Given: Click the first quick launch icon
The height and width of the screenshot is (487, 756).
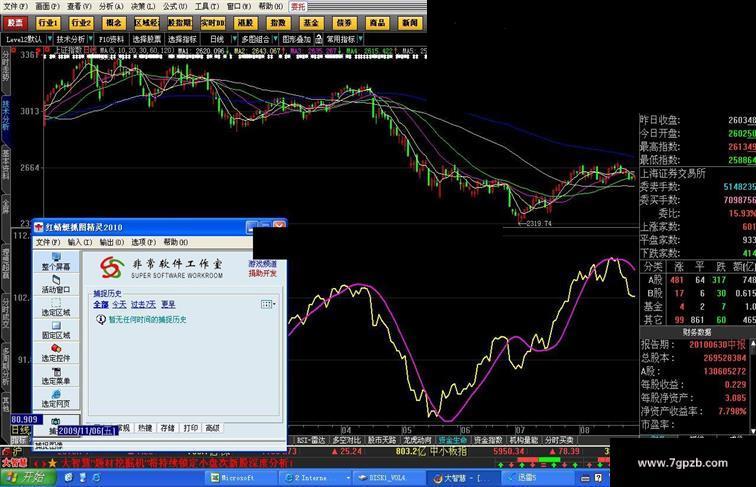Looking at the screenshot, I should point(69,478).
